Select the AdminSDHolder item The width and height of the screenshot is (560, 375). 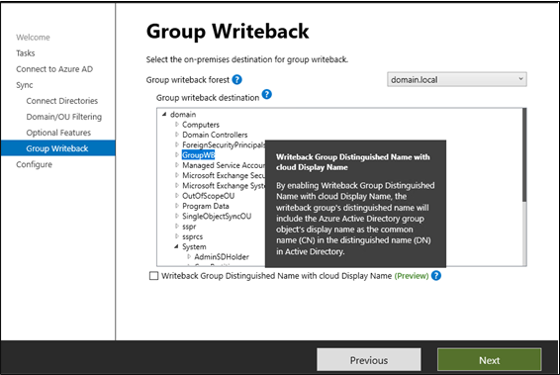click(221, 257)
